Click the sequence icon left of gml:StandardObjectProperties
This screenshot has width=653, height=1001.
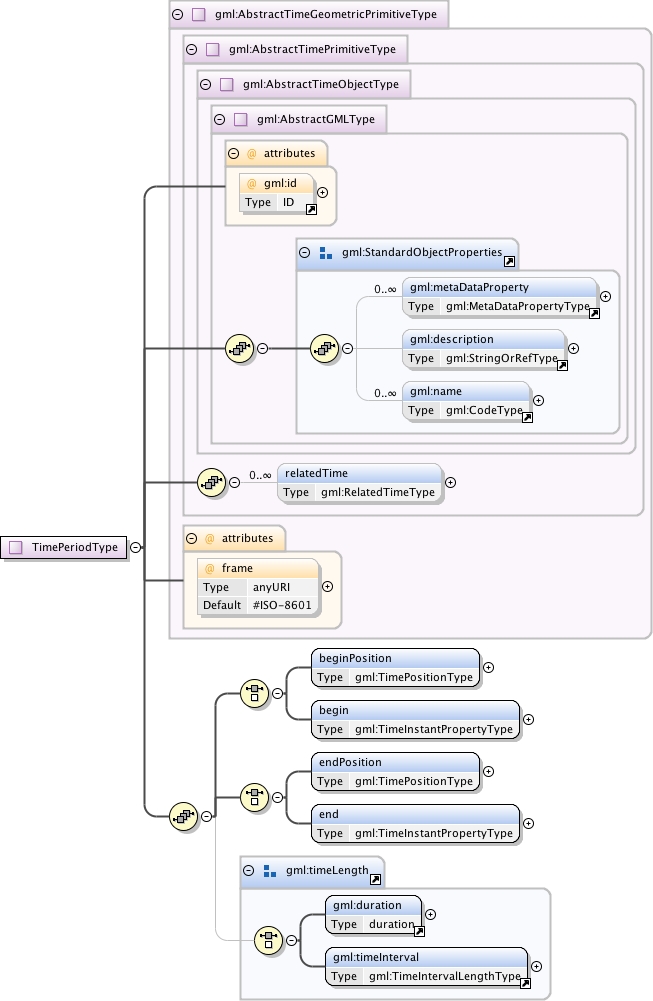(x=240, y=349)
